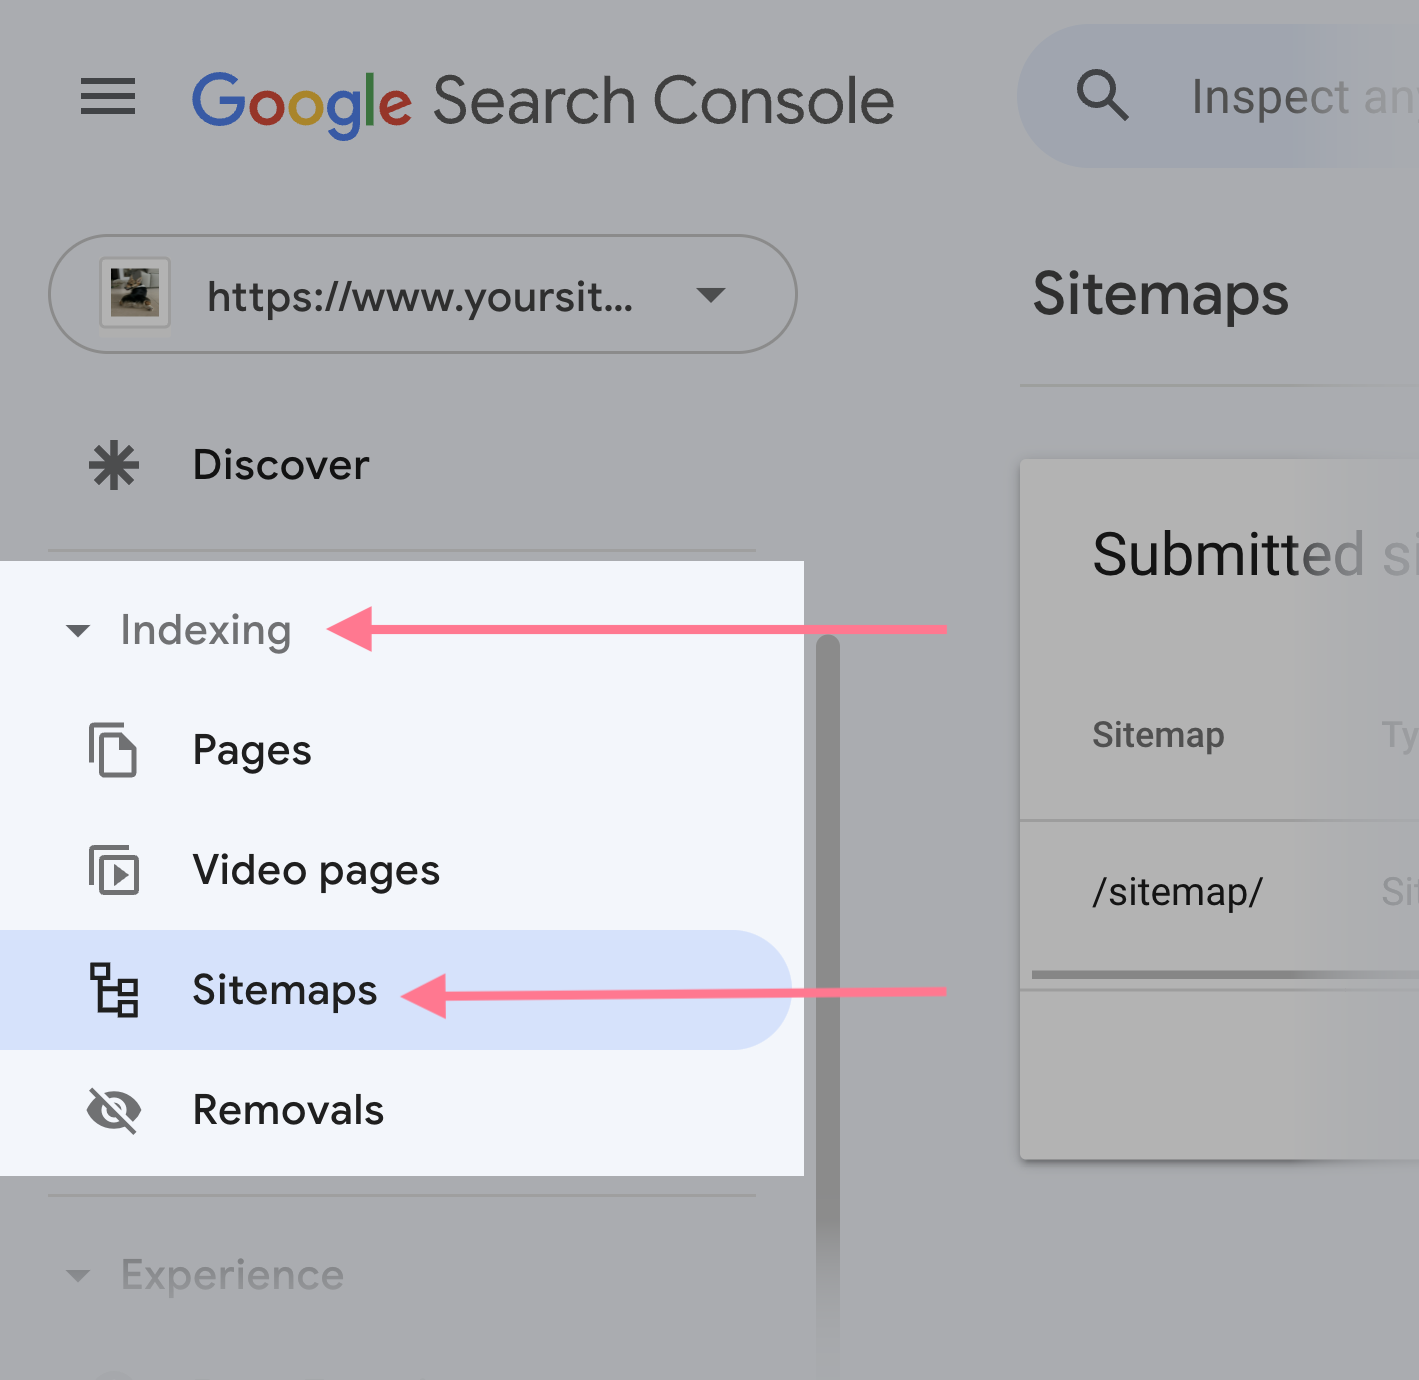
Task: Toggle the Discover sidebar entry
Action: tap(281, 464)
